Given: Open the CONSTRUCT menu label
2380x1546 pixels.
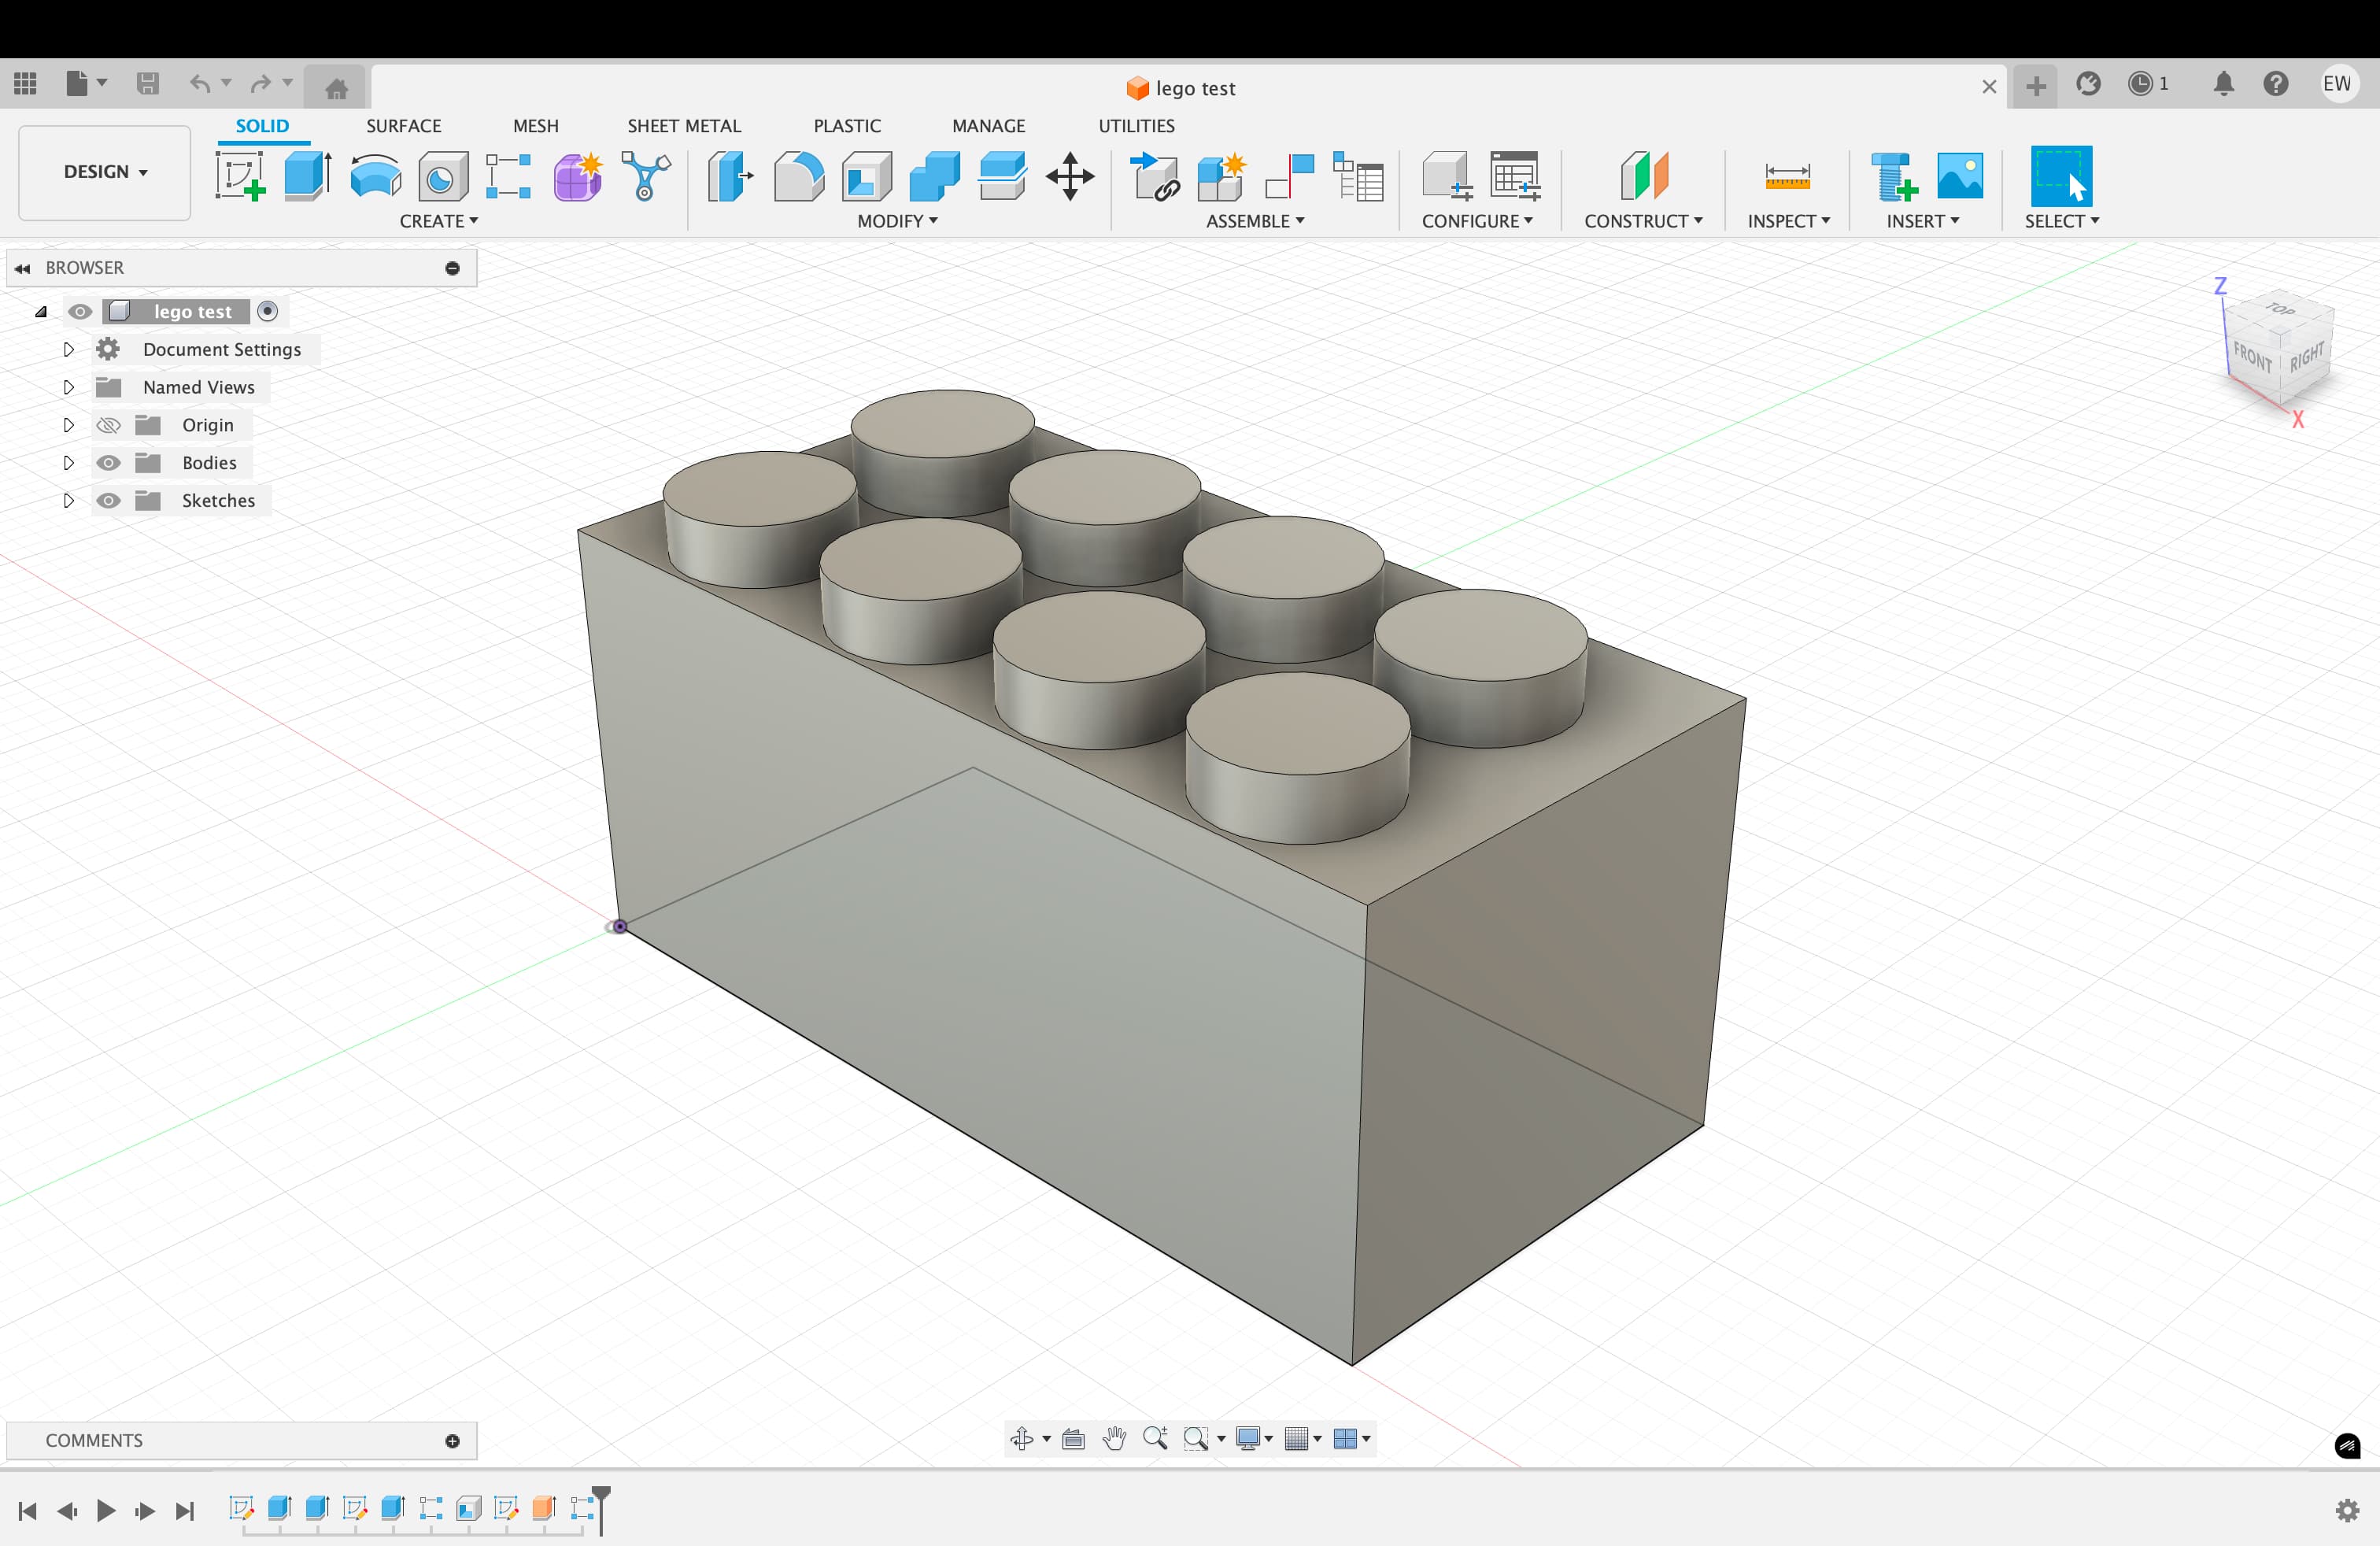Looking at the screenshot, I should pyautogui.click(x=1642, y=221).
